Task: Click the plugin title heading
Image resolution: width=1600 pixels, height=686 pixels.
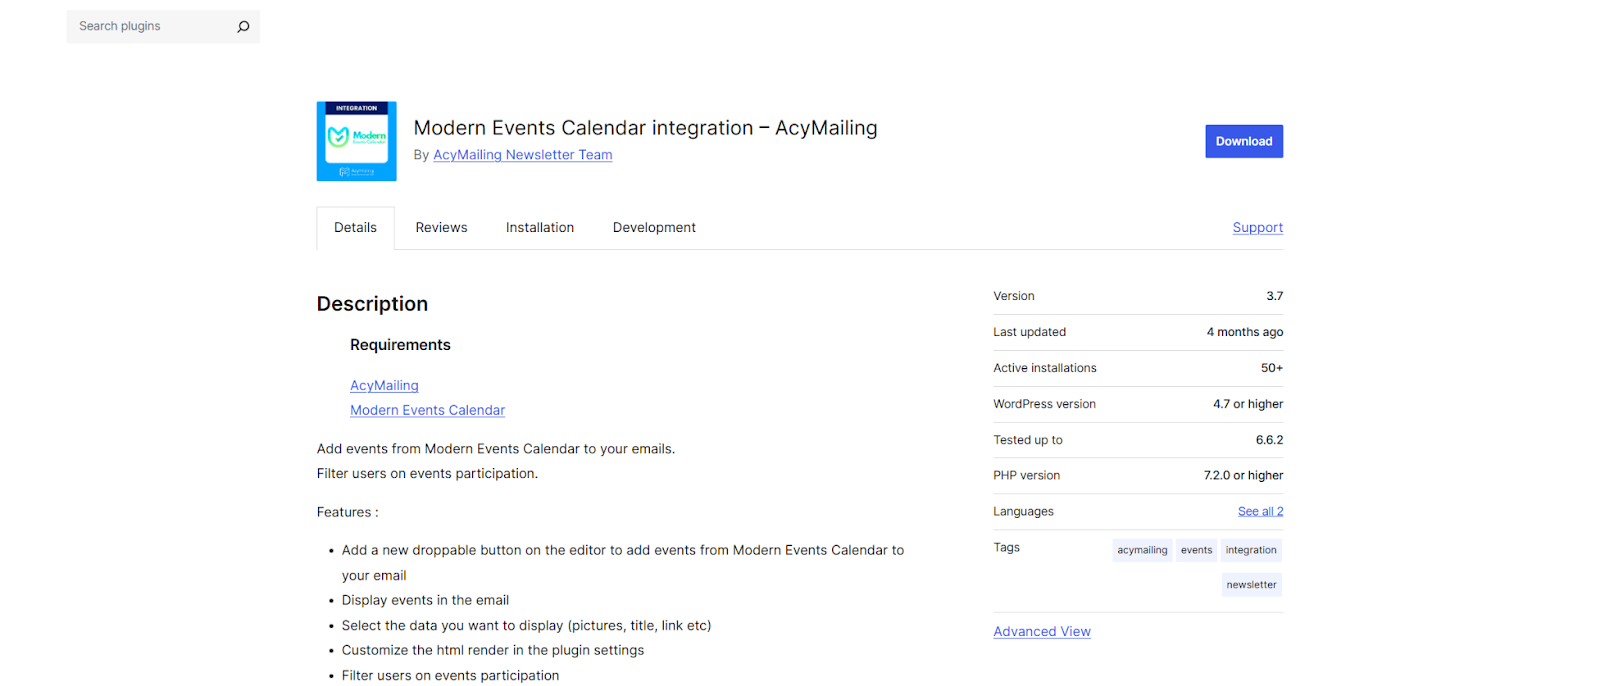Action: 645,128
